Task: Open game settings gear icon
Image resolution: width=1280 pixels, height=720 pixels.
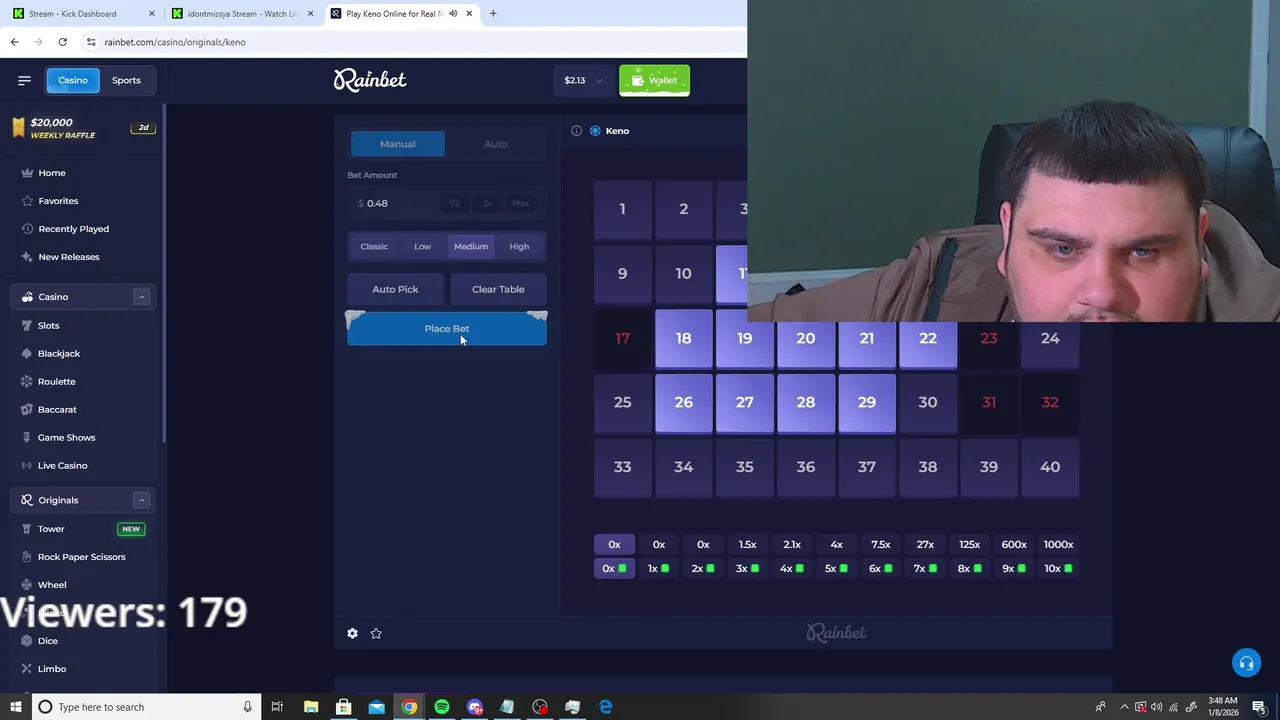Action: (352, 633)
